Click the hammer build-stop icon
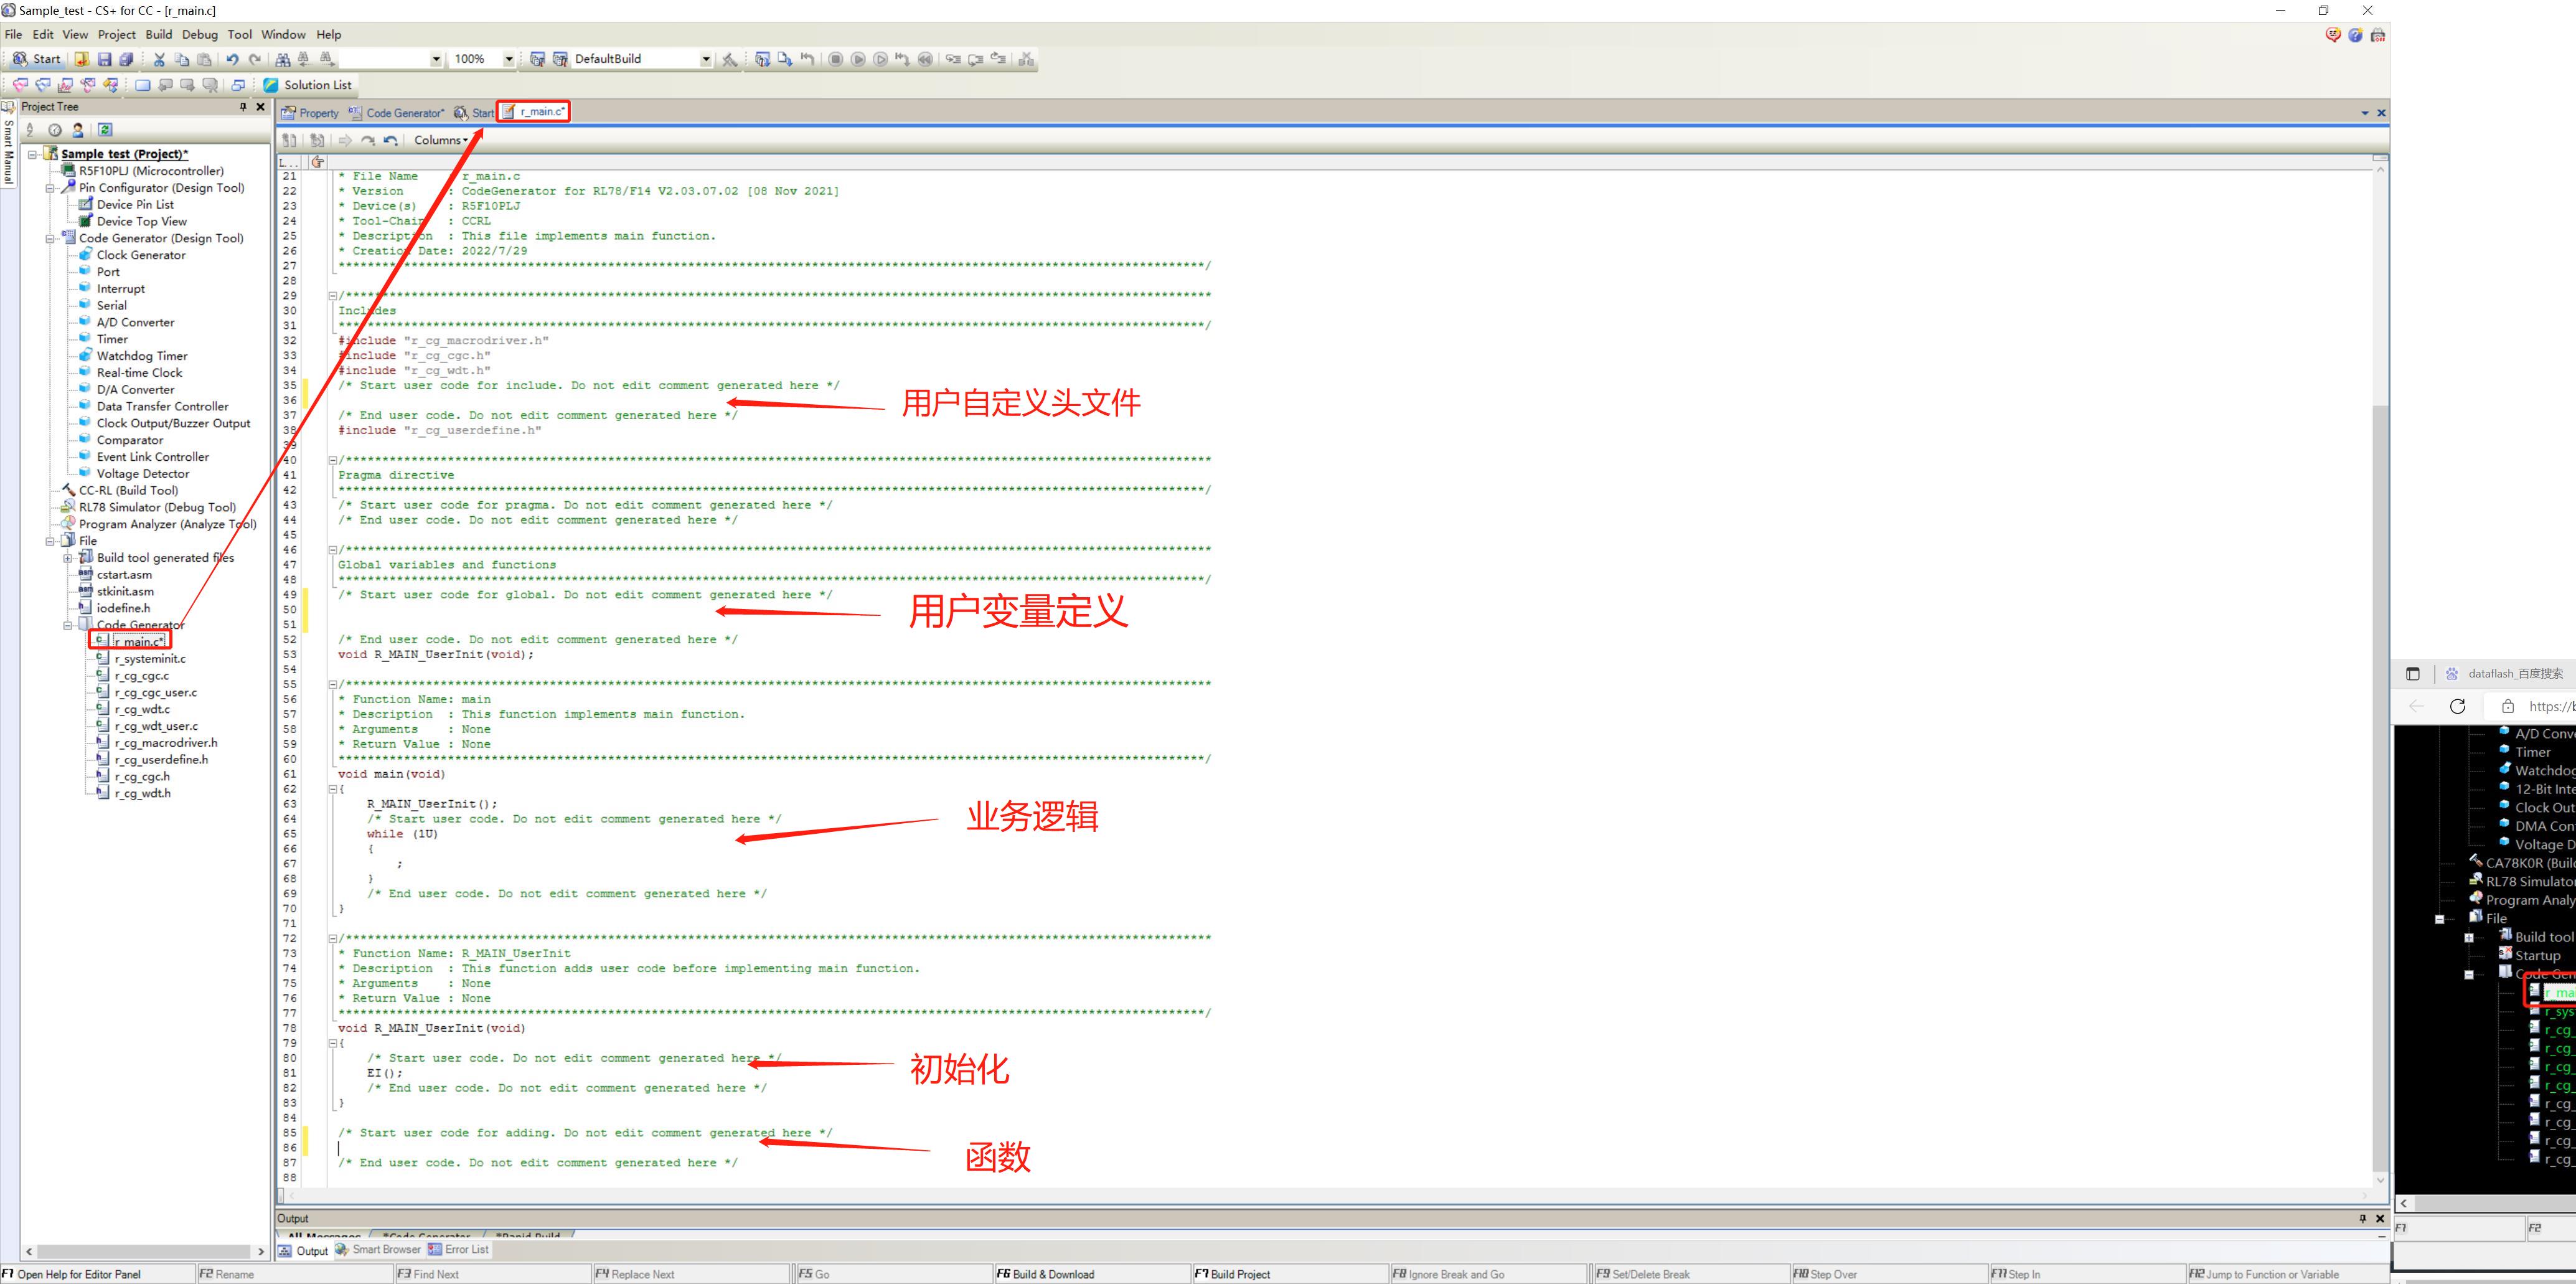The width and height of the screenshot is (2576, 1284). (730, 59)
